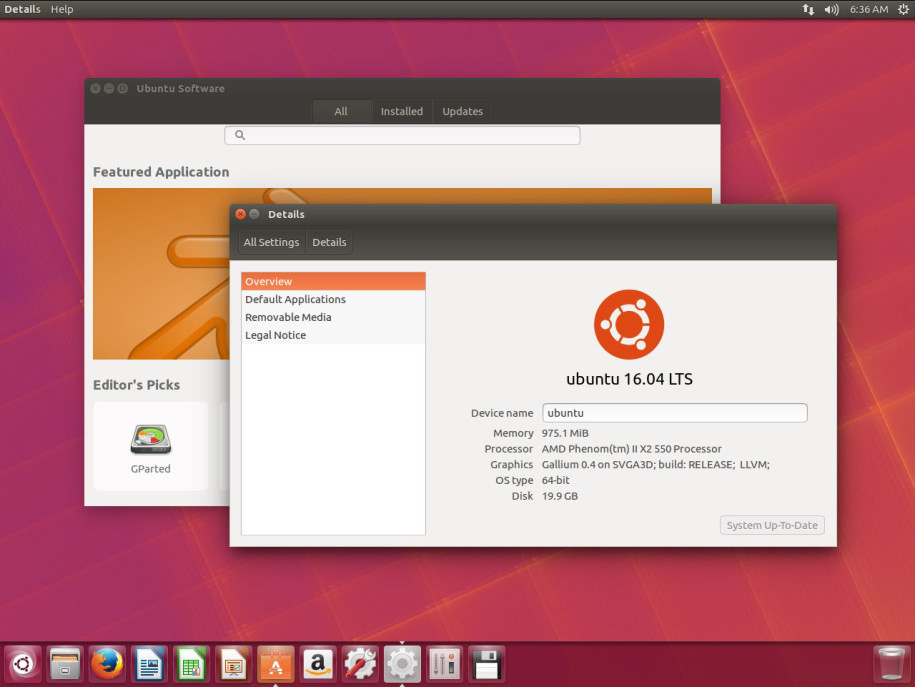The width and height of the screenshot is (915, 687).
Task: Close the Details window
Action: tap(240, 214)
